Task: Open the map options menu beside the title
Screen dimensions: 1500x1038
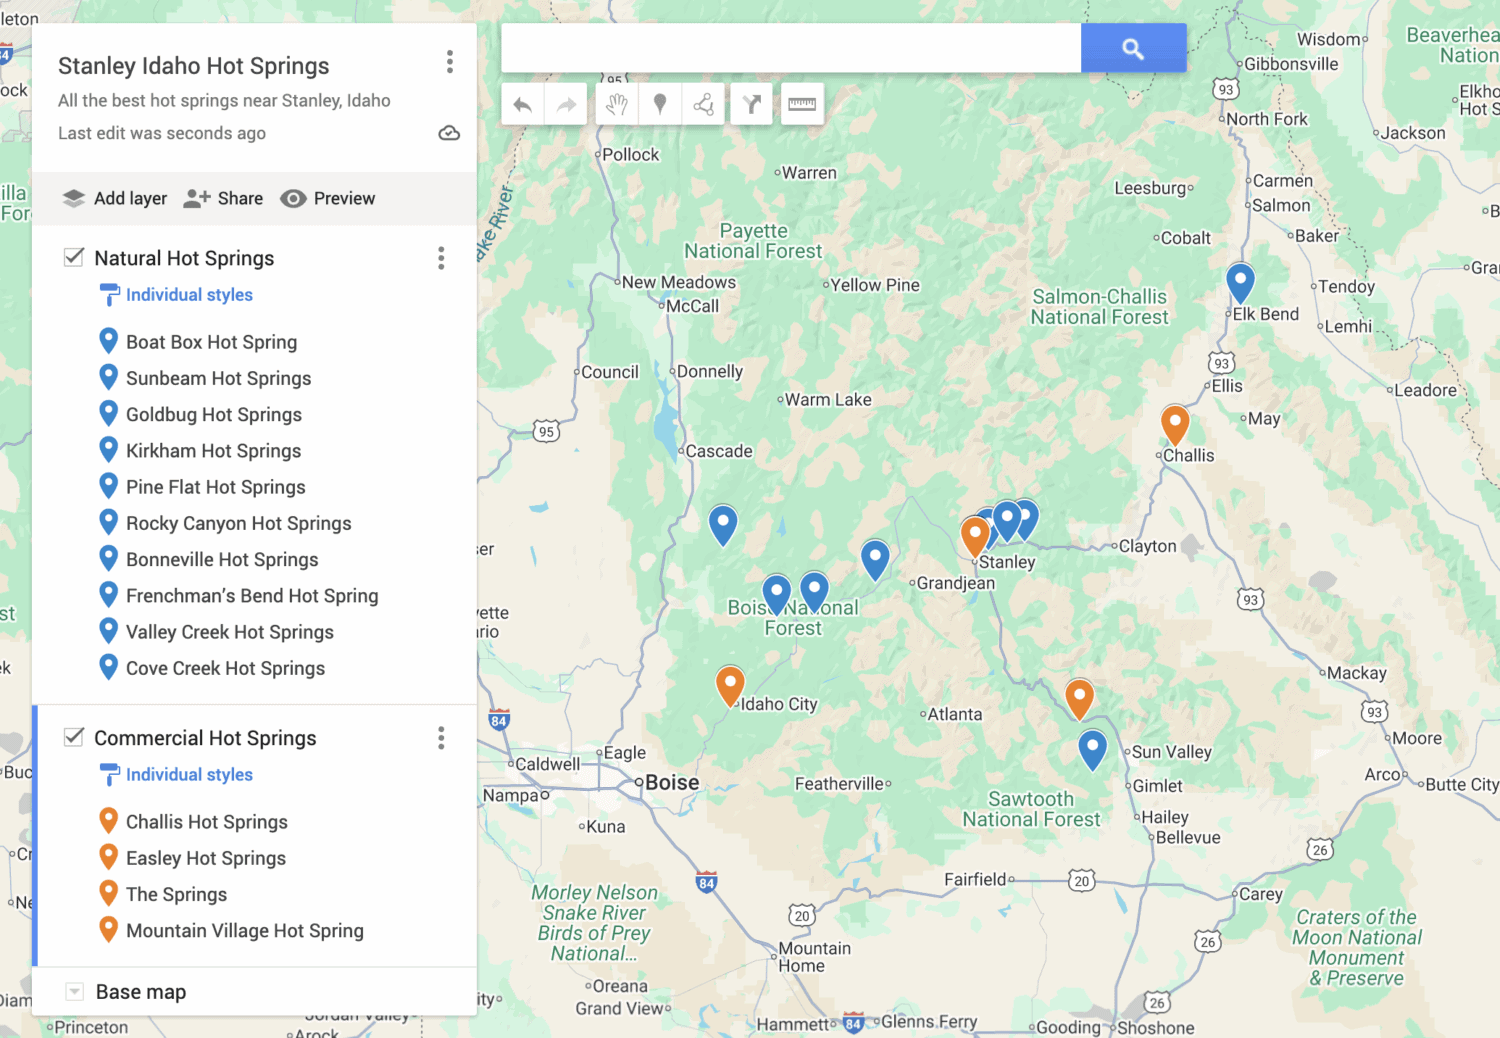Action: click(x=450, y=62)
